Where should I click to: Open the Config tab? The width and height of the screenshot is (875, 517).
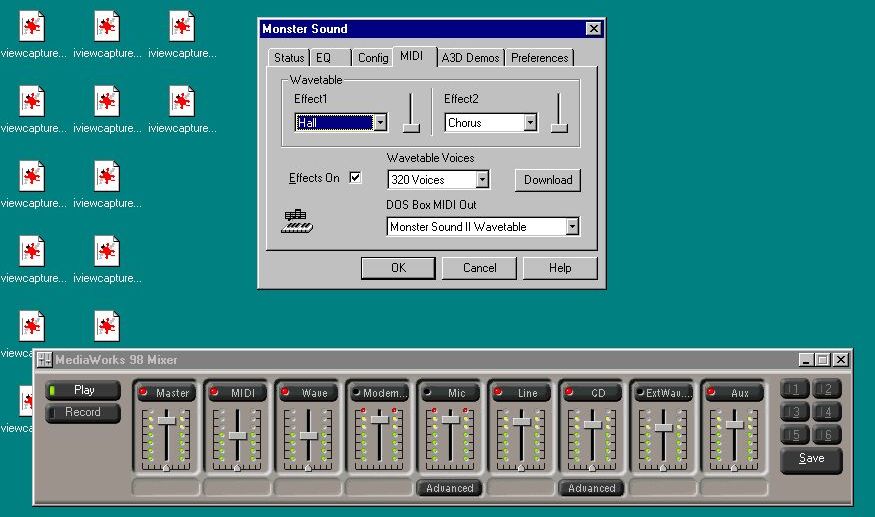click(373, 58)
